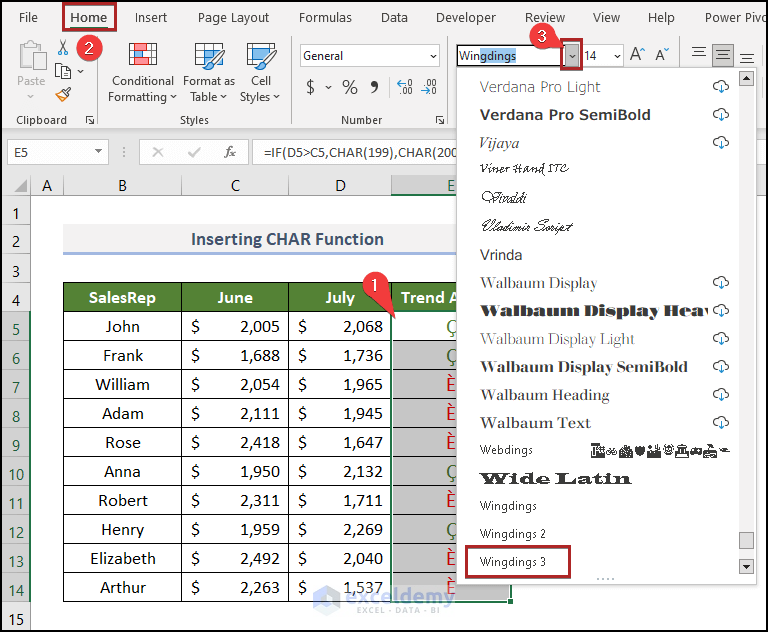
Task: Click Increase Font Size icon
Action: coord(637,55)
